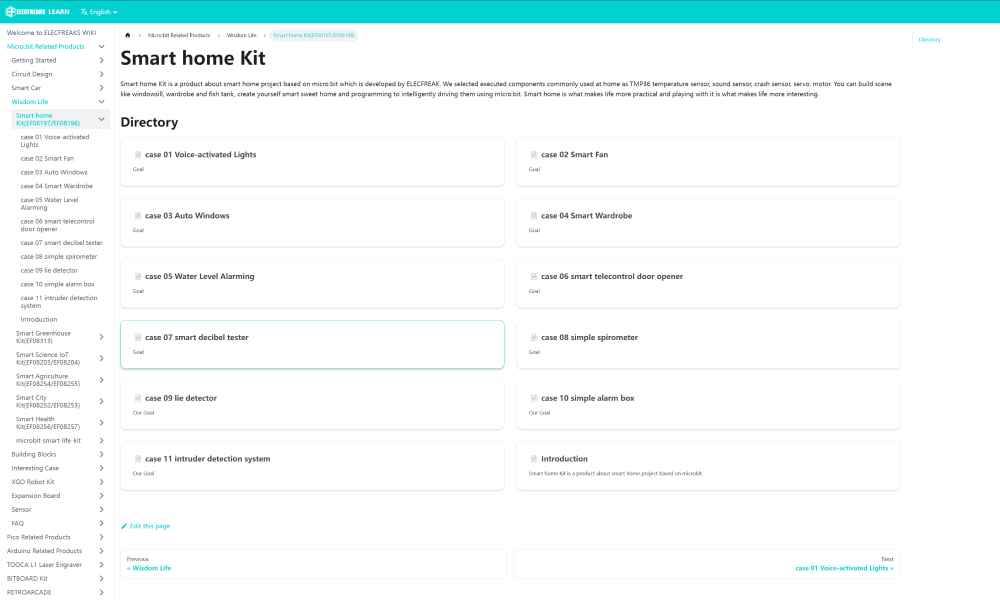1000x600 pixels.
Task: Click document icon on Introduction card
Action: click(534, 459)
